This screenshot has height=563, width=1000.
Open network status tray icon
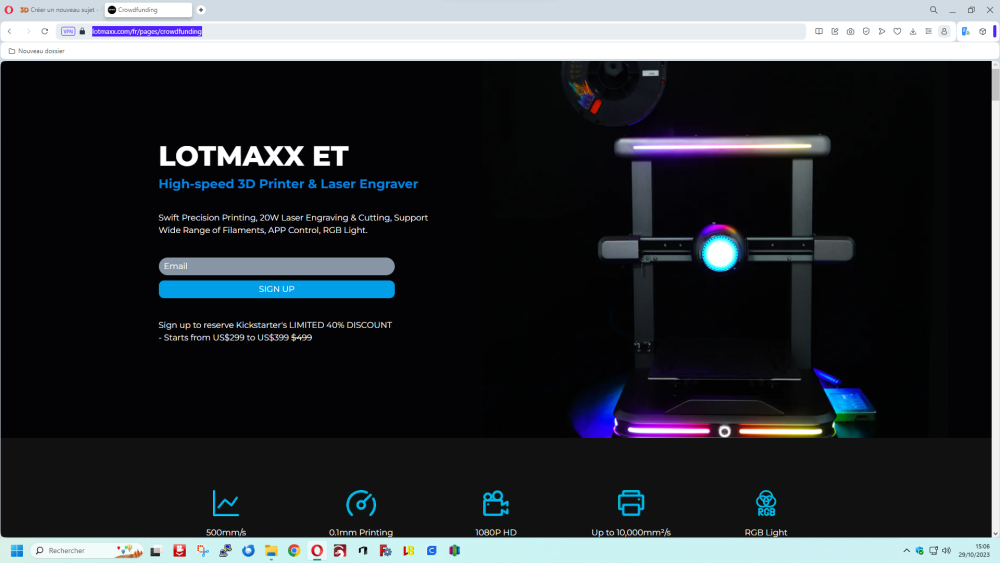click(x=933, y=550)
